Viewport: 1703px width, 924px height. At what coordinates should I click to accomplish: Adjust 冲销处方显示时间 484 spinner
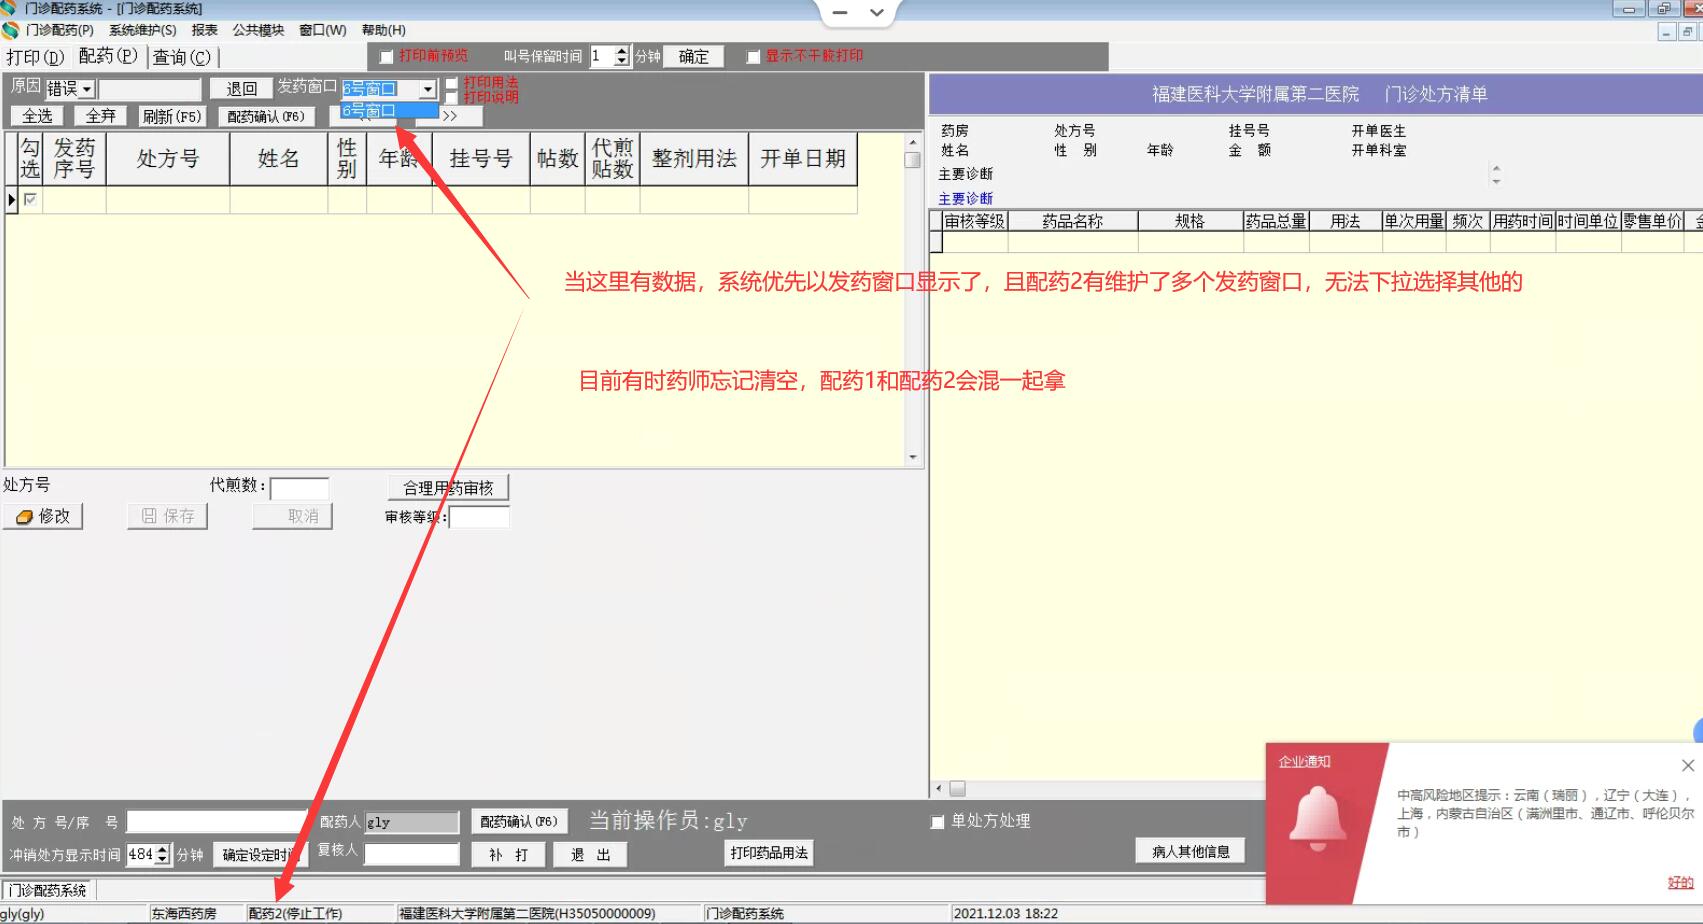point(163,855)
